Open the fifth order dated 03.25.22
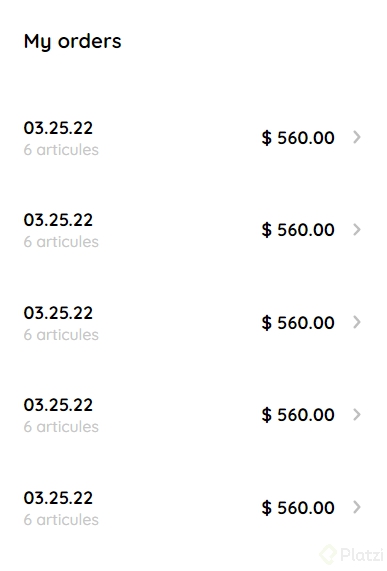 pyautogui.click(x=58, y=498)
